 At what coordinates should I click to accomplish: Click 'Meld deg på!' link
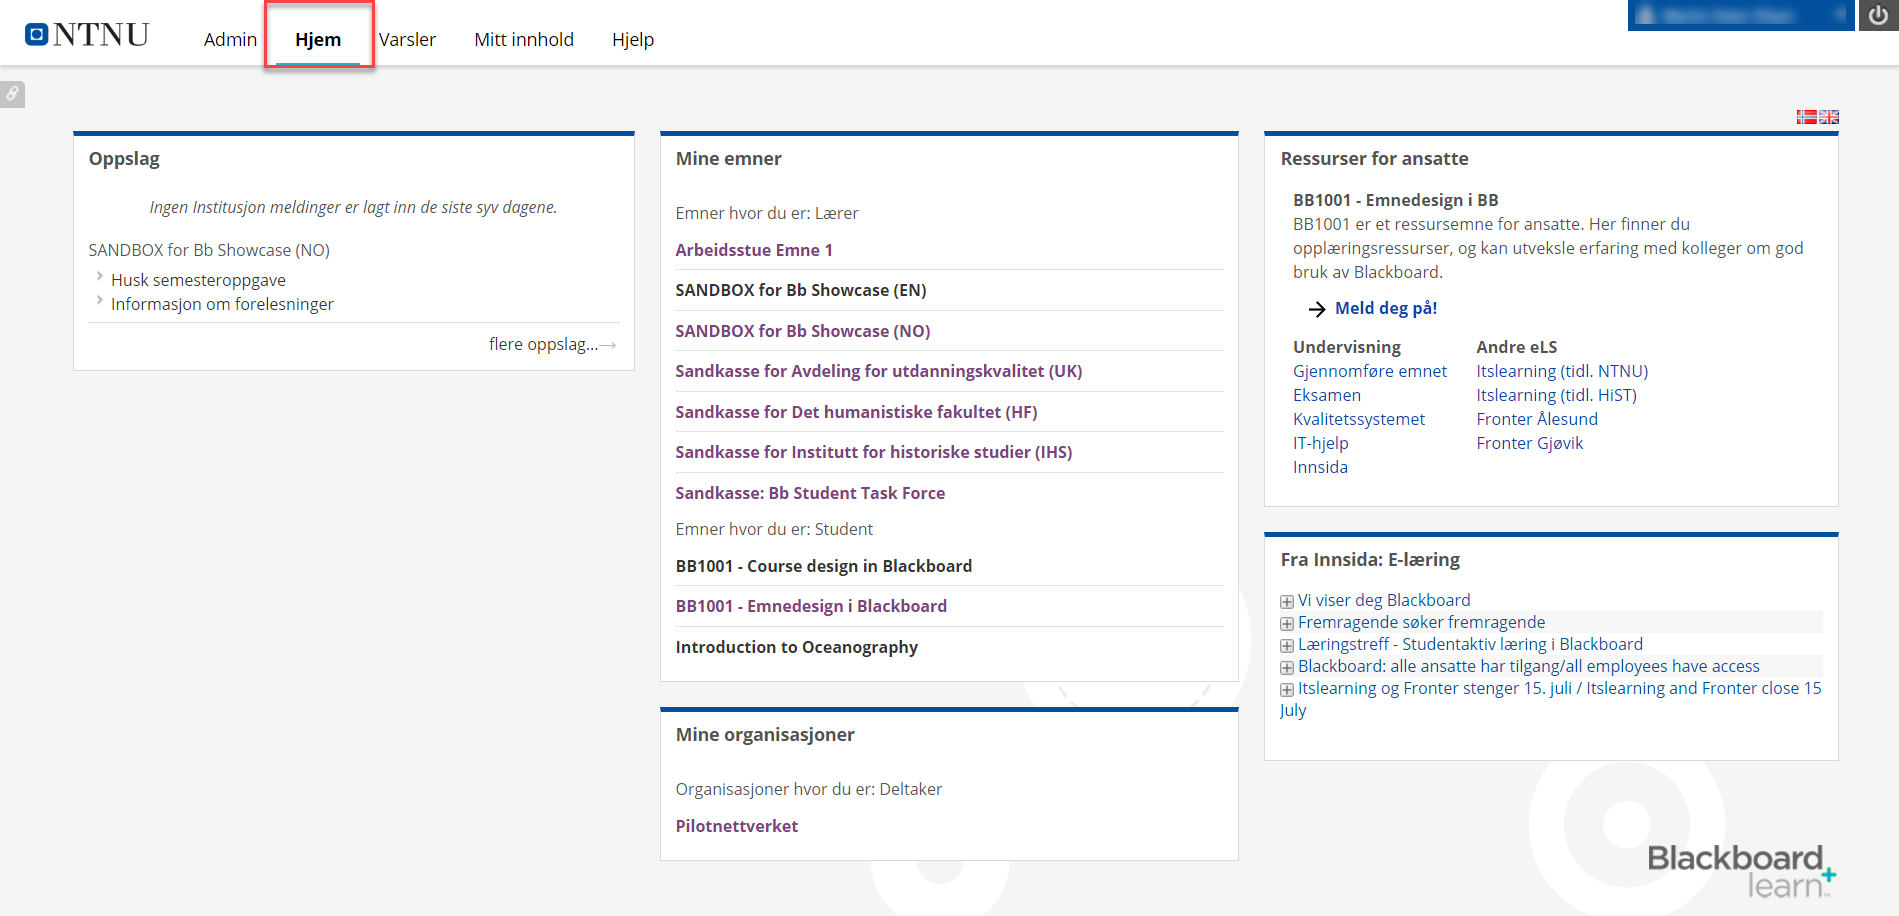pos(1386,308)
